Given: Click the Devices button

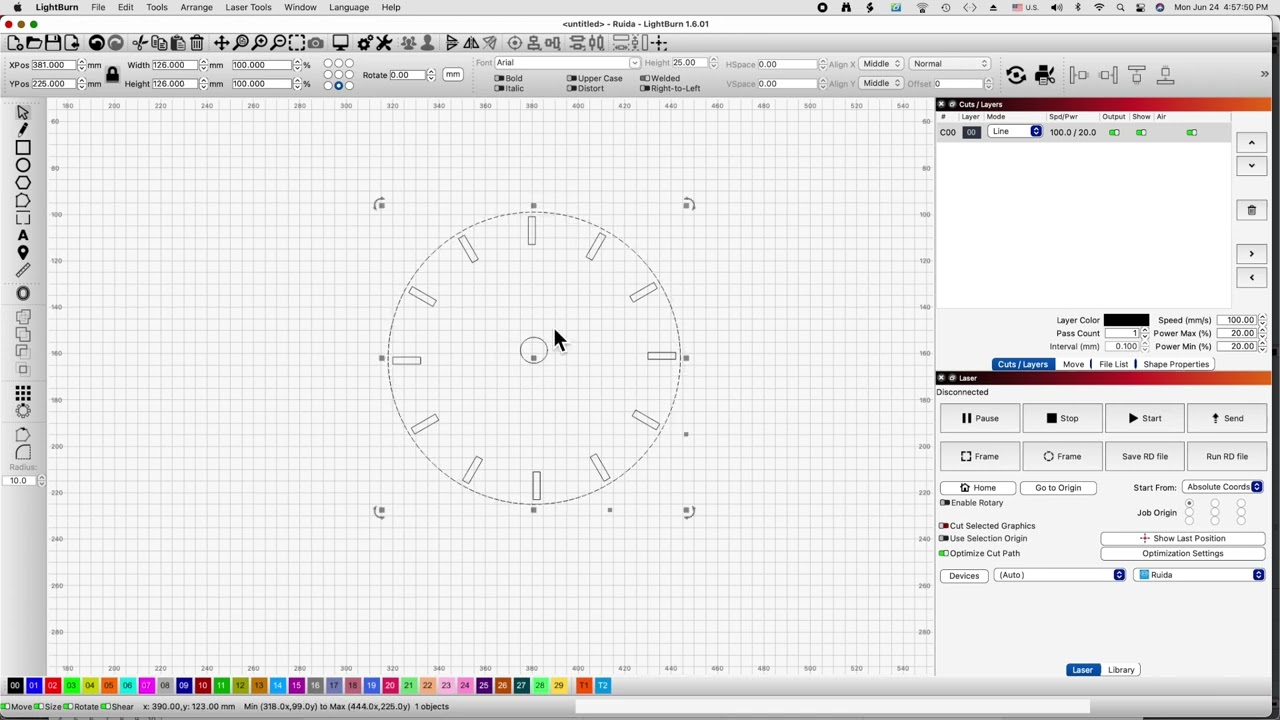Looking at the screenshot, I should (x=964, y=576).
